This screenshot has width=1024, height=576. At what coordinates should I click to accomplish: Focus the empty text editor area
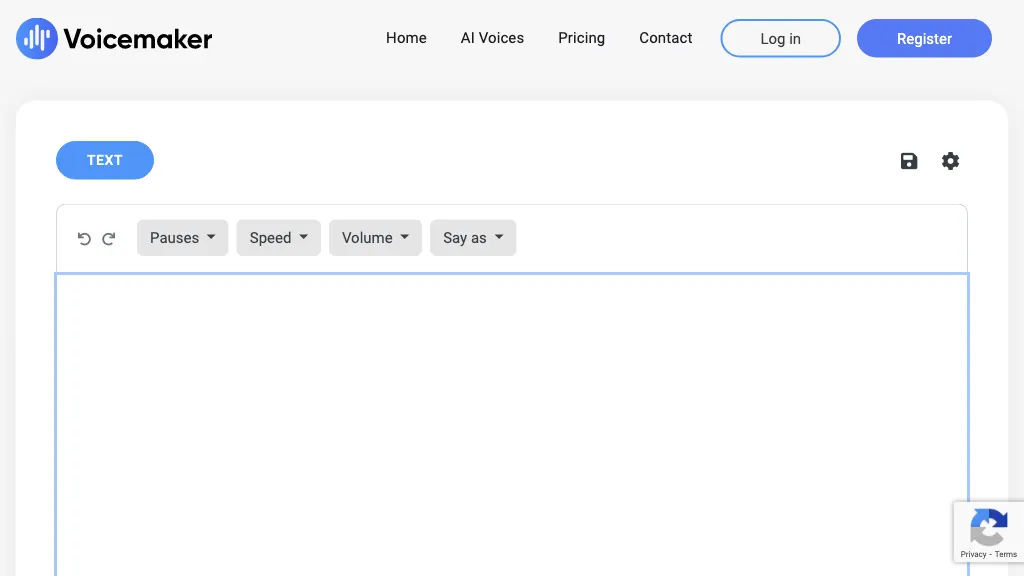[511, 420]
